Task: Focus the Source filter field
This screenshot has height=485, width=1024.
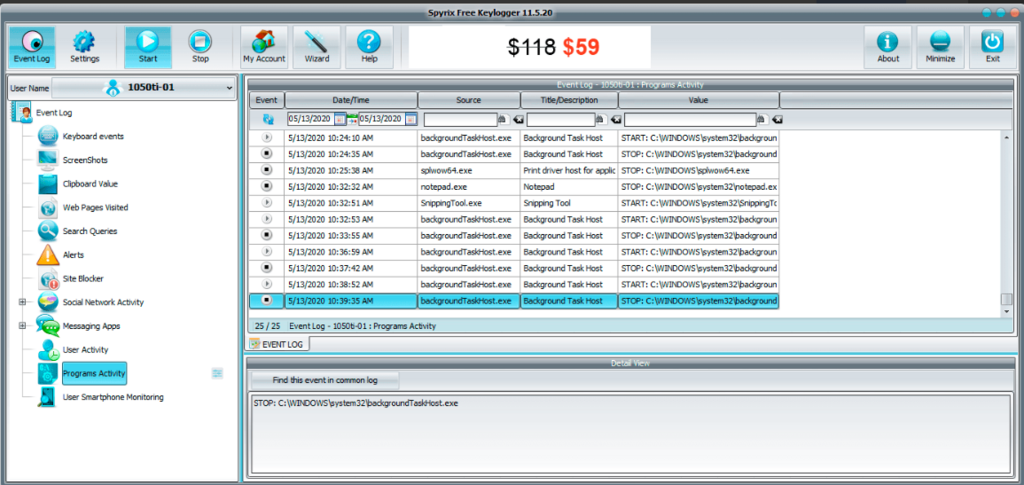Action: pyautogui.click(x=460, y=120)
